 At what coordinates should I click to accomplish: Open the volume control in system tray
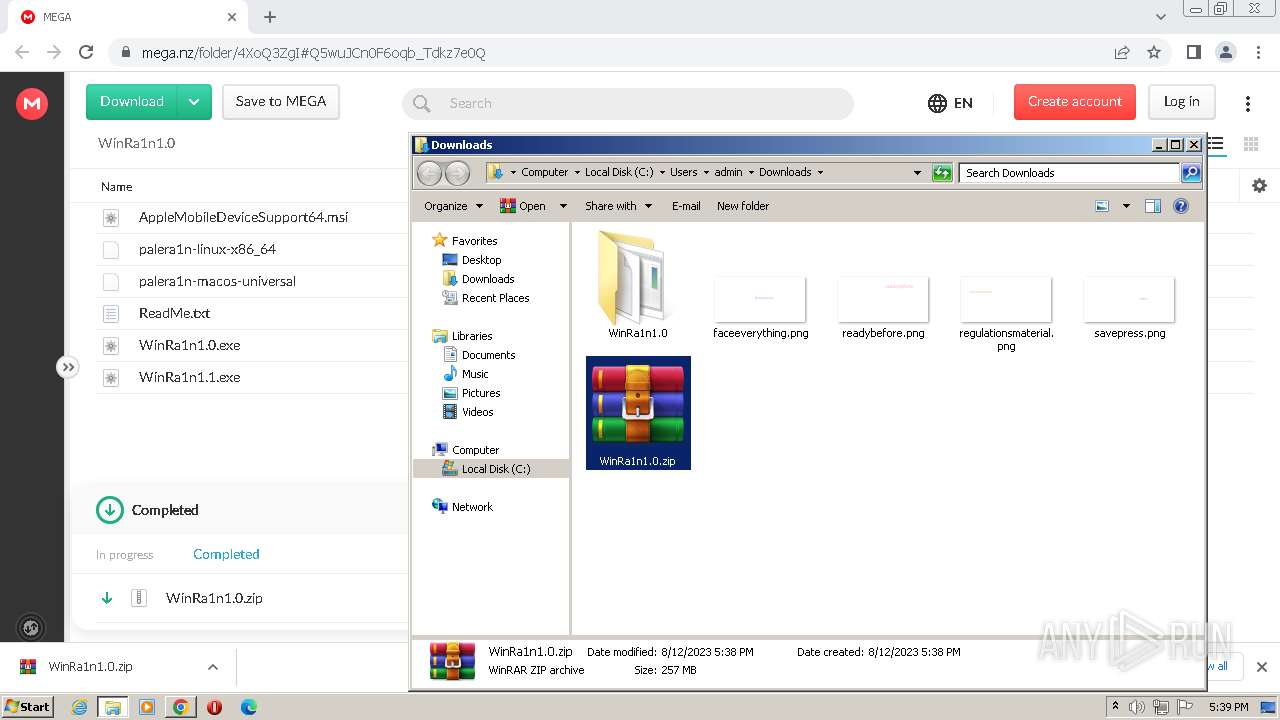(x=1137, y=707)
